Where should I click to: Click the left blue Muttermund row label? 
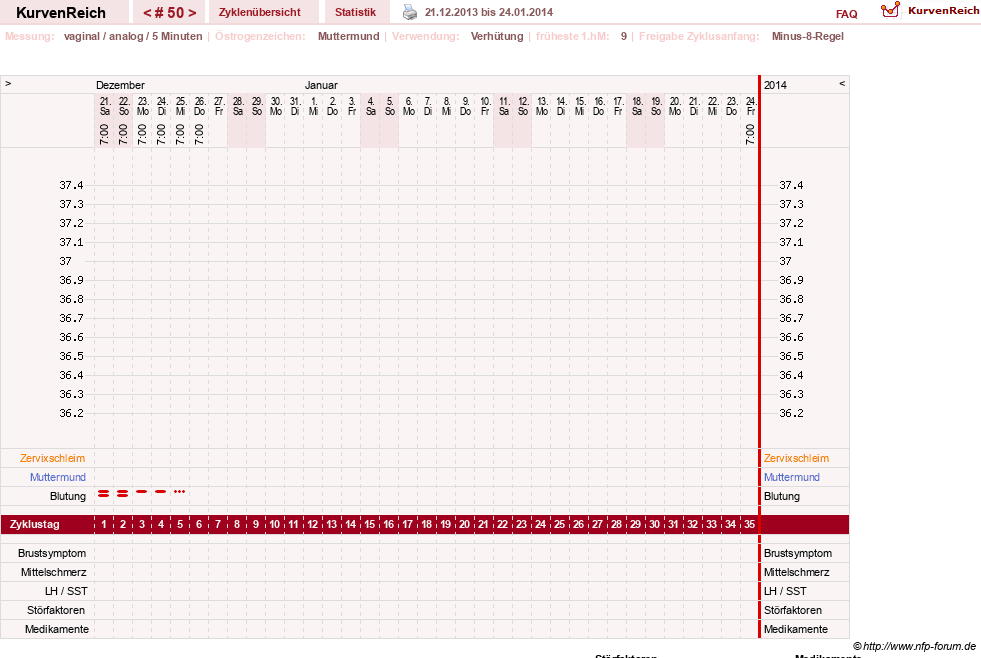click(58, 477)
